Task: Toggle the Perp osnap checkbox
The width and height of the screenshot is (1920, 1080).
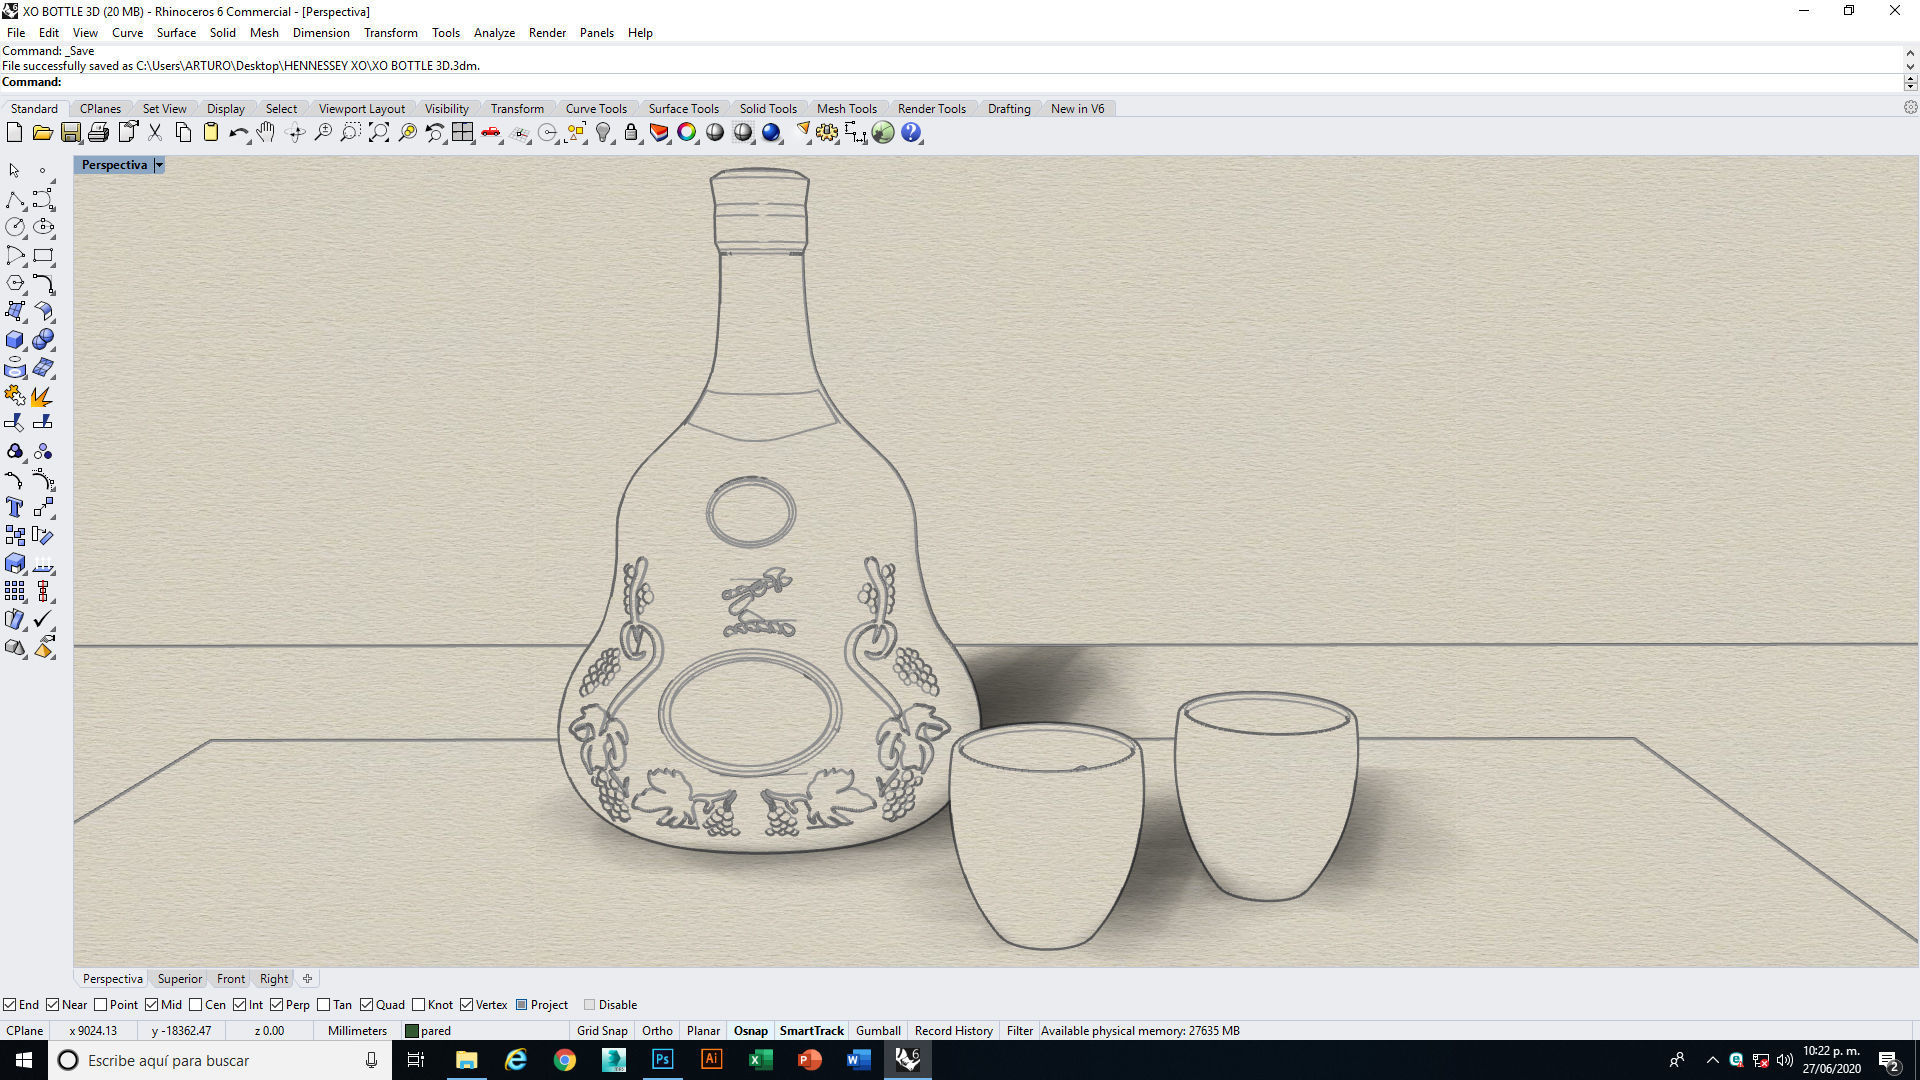Action: pos(277,1005)
